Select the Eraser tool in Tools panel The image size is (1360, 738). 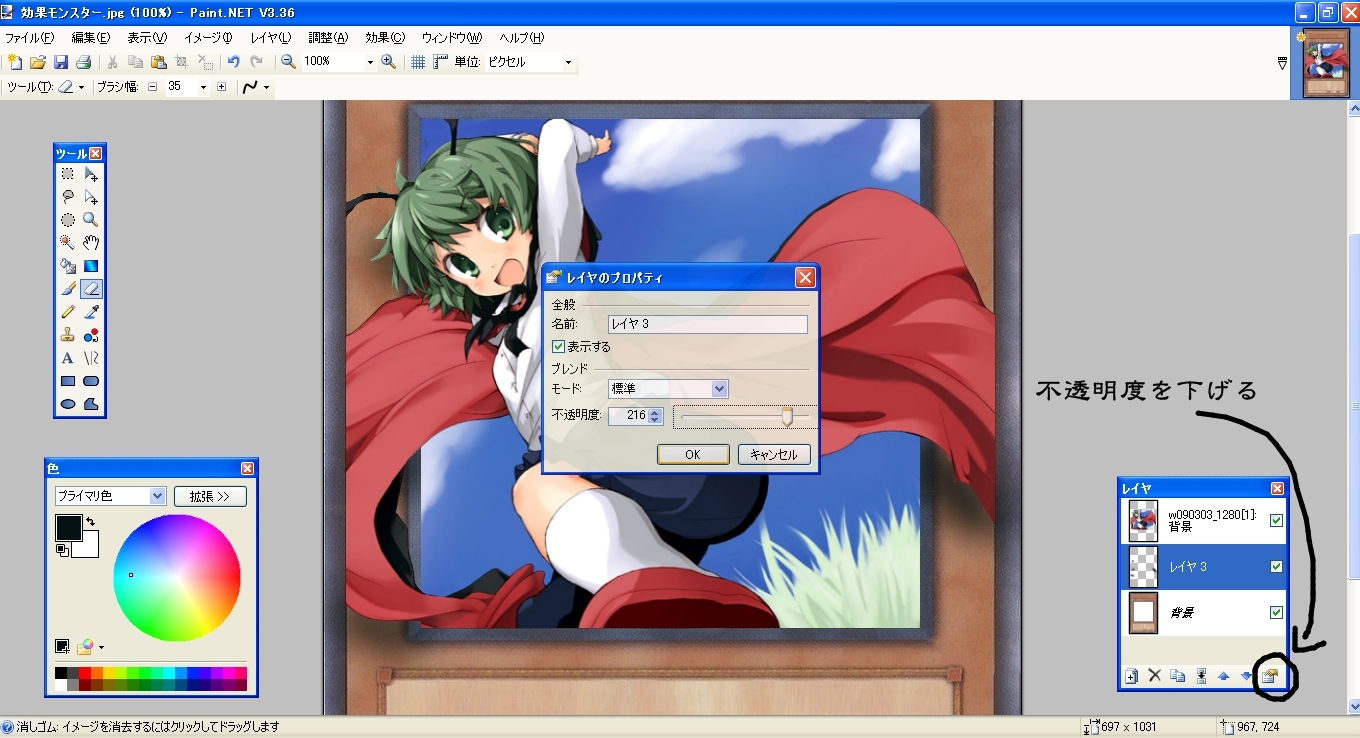[91, 289]
